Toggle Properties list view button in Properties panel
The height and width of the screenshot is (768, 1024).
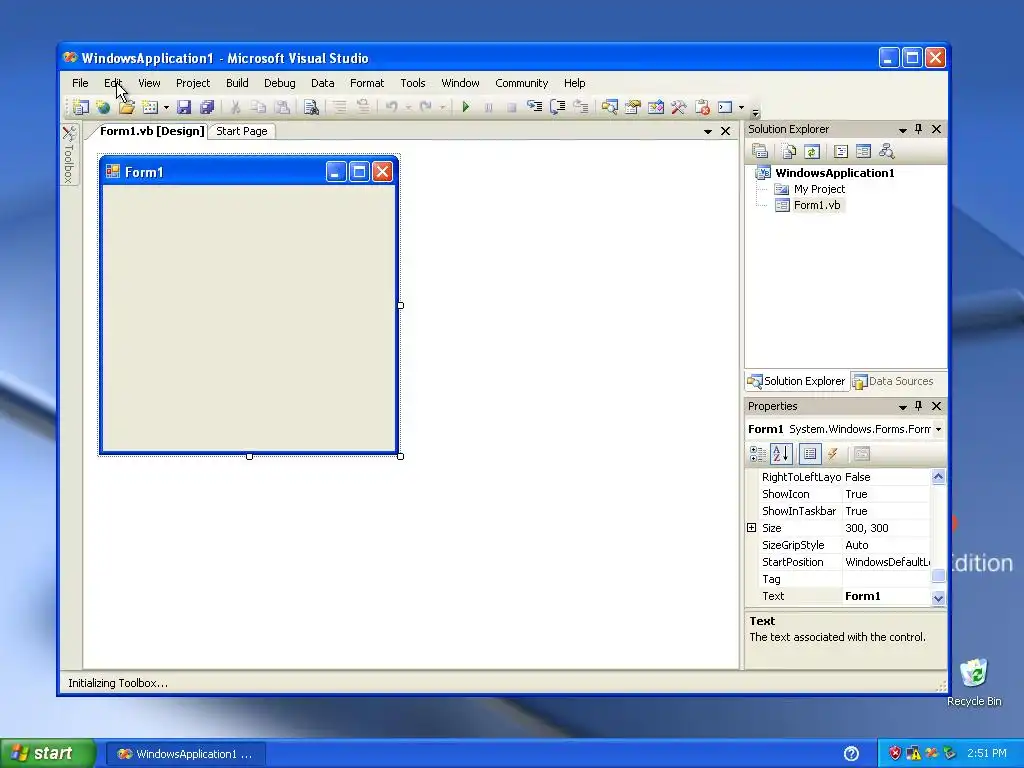(x=810, y=454)
